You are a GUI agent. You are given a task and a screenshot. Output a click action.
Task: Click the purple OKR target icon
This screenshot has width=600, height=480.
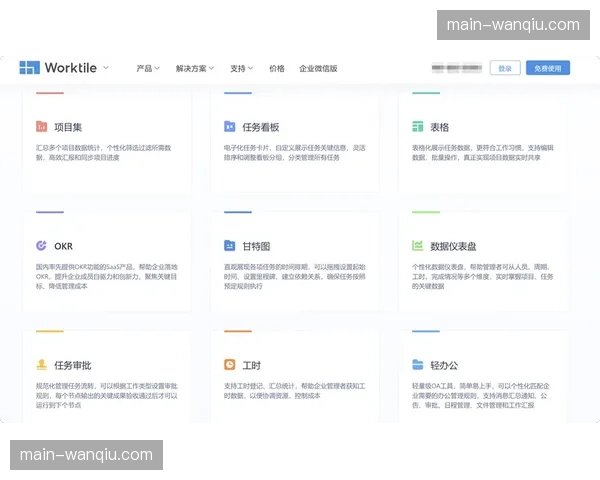[41, 245]
